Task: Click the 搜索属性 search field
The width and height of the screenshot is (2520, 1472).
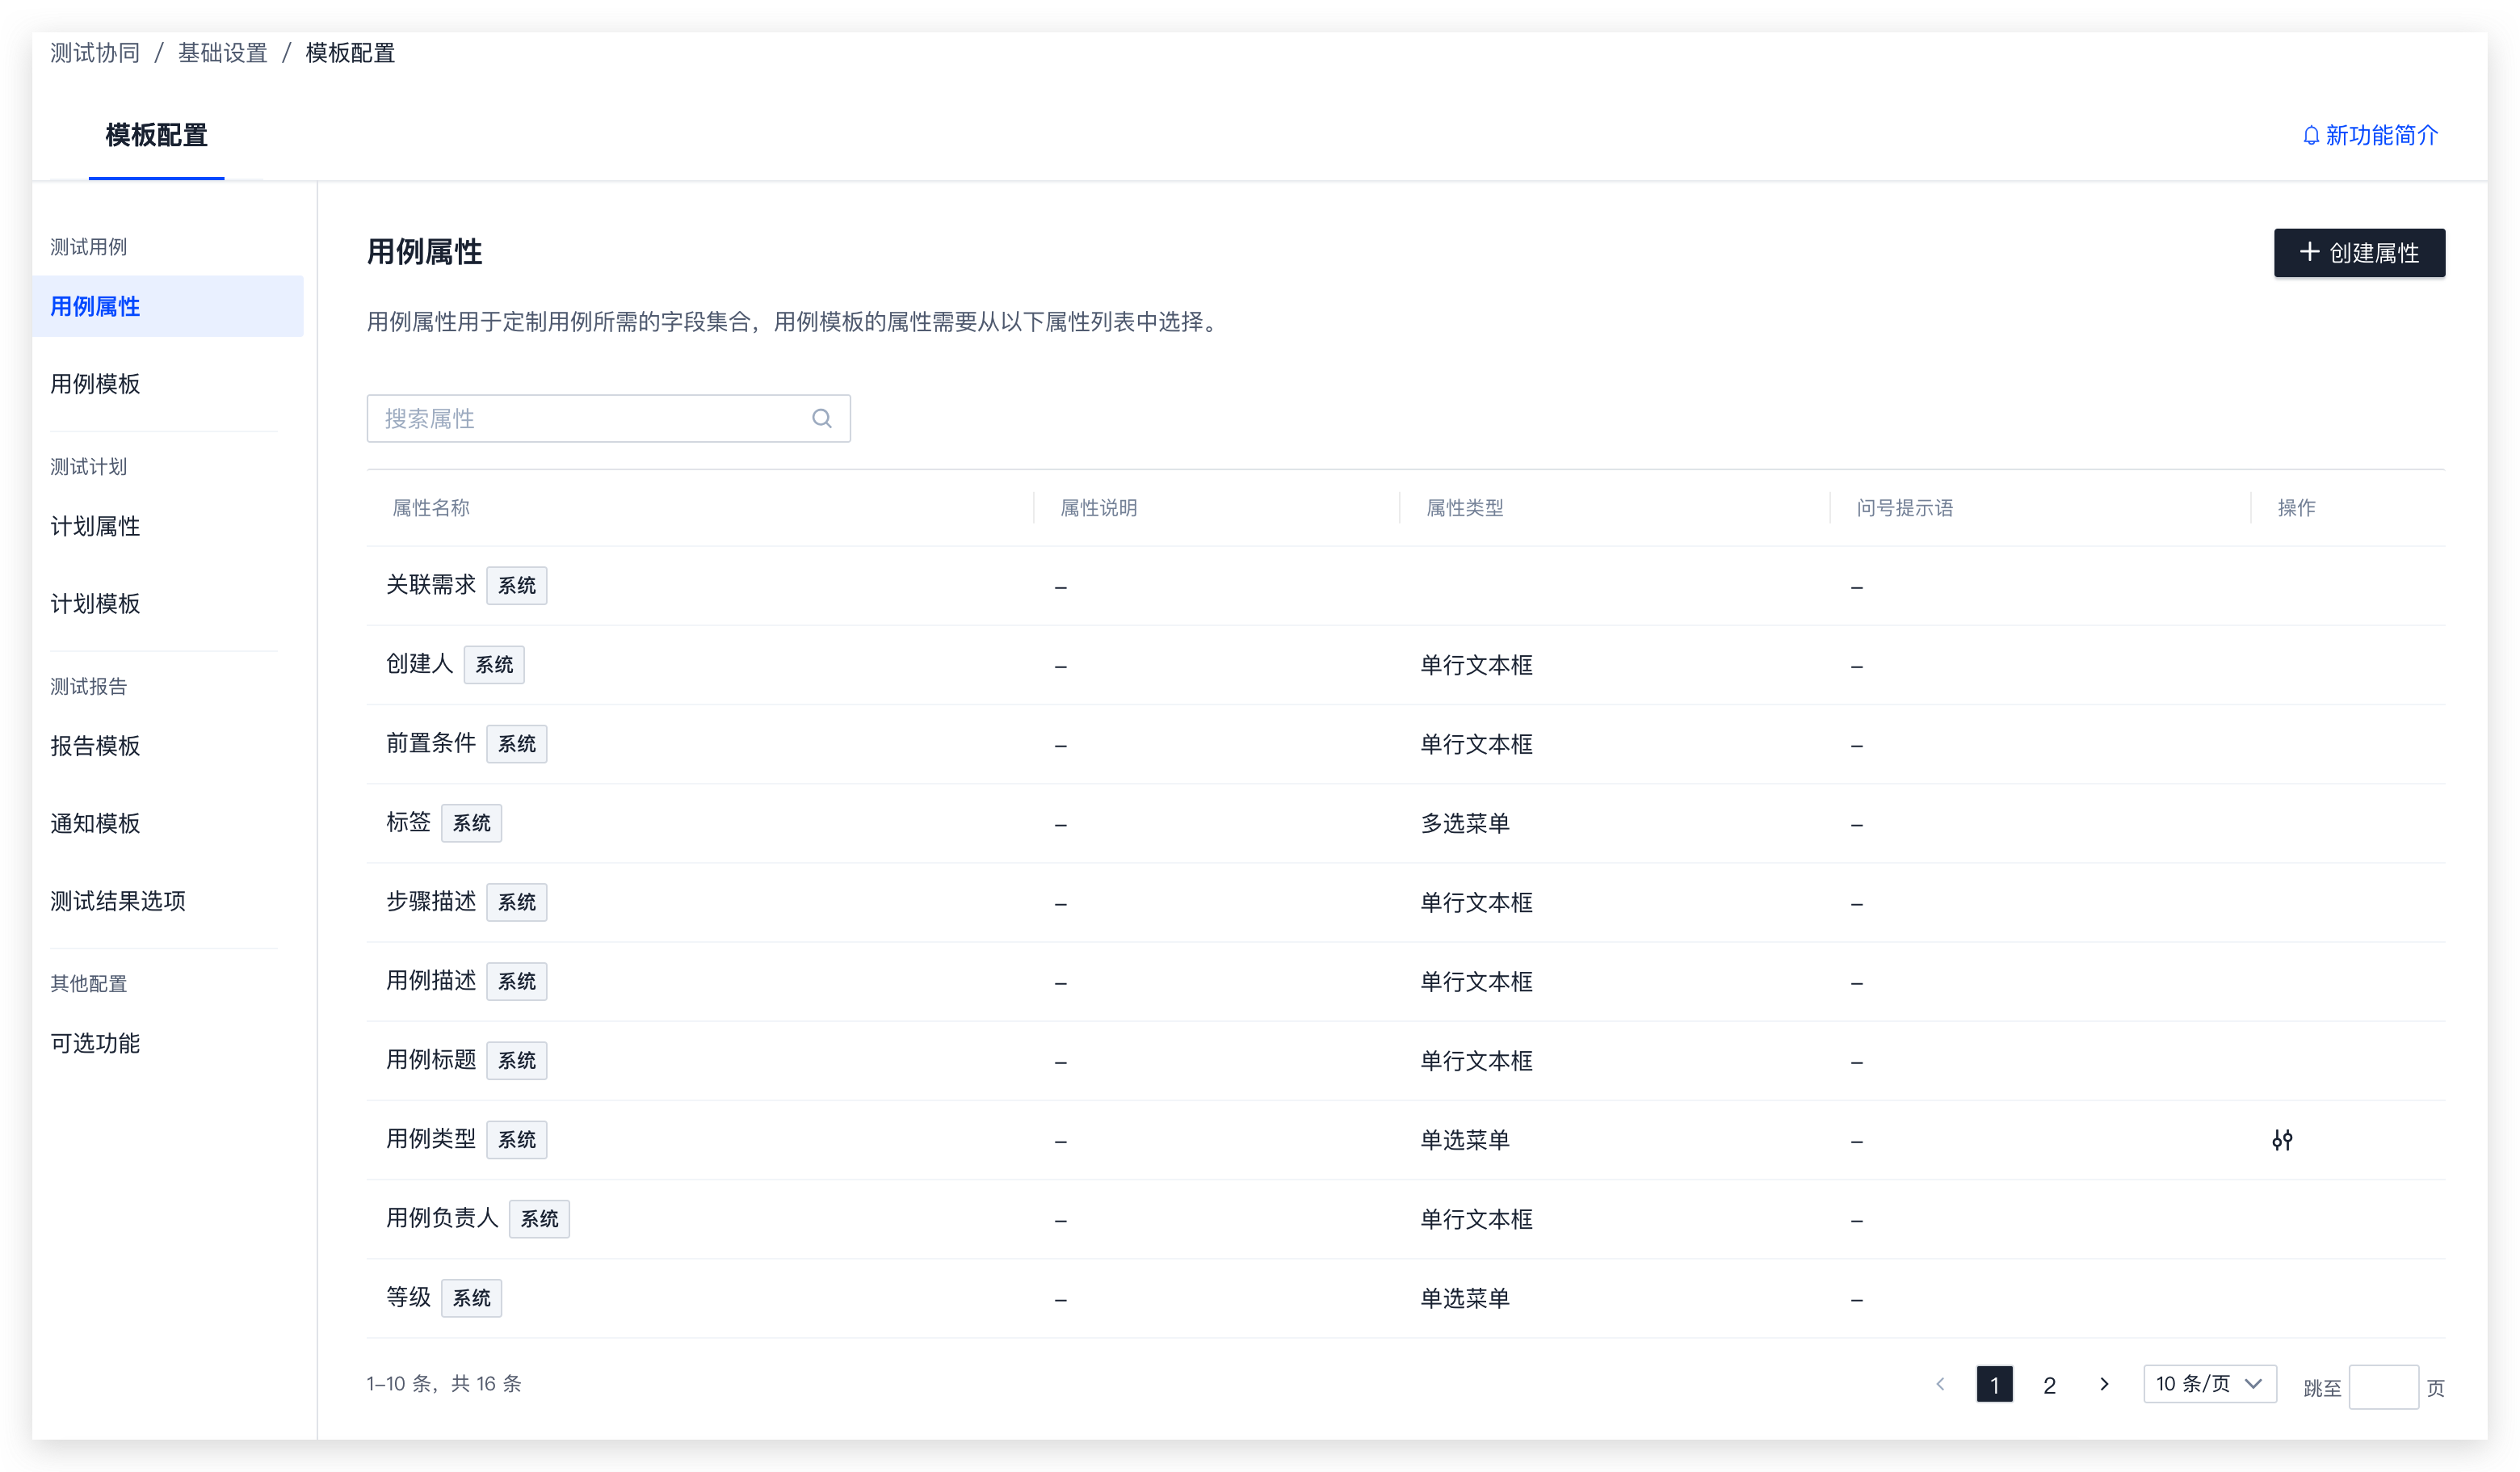Action: coord(608,419)
